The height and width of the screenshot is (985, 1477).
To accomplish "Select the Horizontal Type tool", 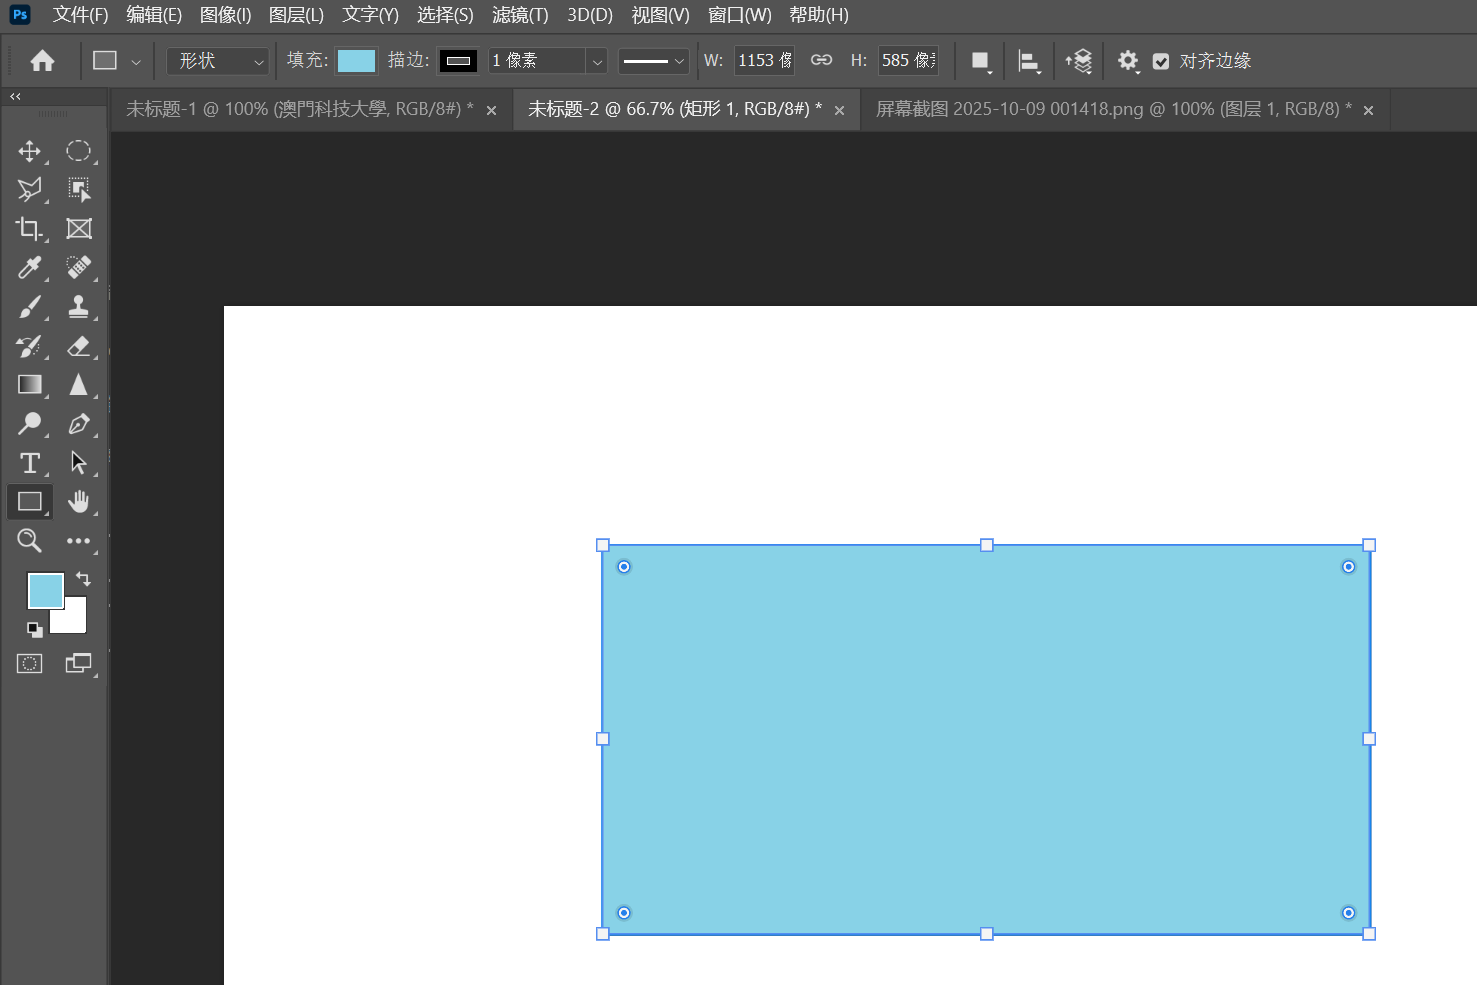I will click(x=30, y=463).
